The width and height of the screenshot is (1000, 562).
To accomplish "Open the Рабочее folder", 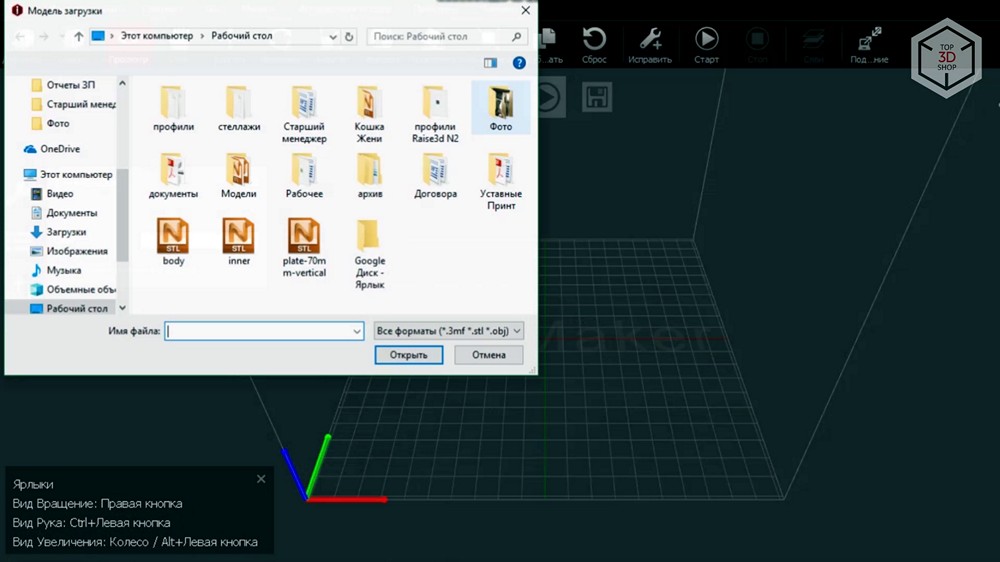I will [x=304, y=175].
